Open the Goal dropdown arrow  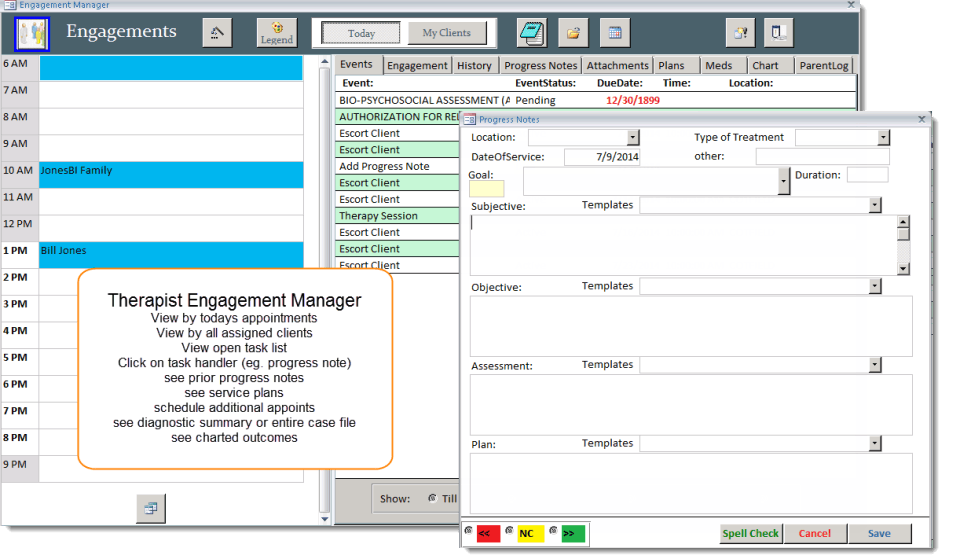[x=784, y=181]
